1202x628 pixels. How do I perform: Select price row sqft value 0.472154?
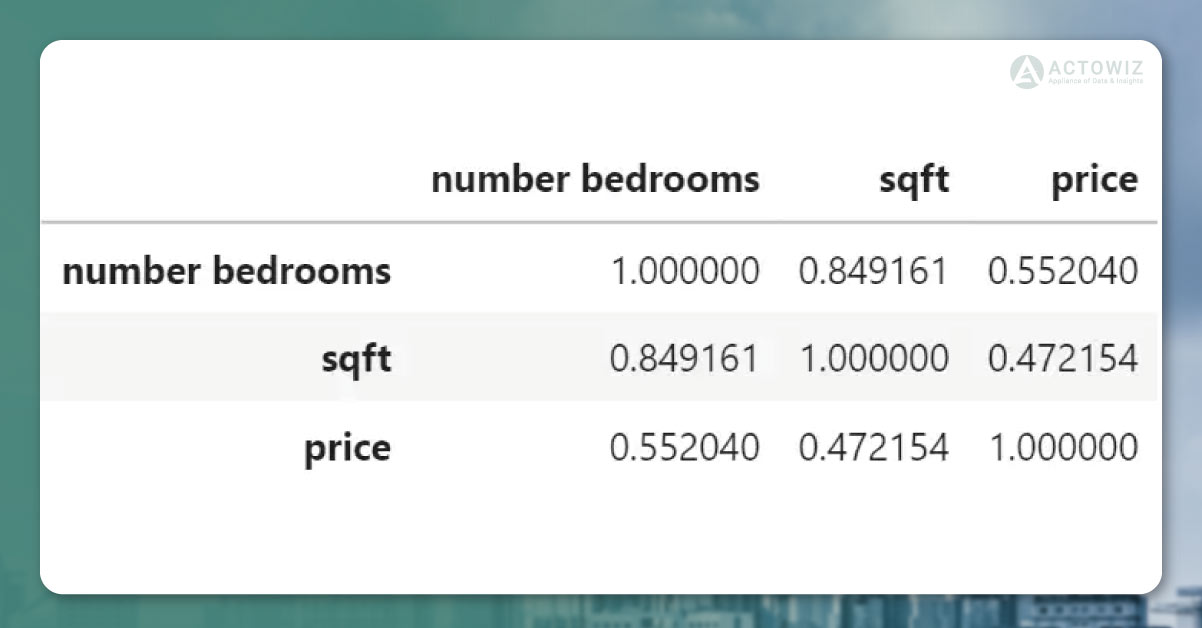point(874,447)
